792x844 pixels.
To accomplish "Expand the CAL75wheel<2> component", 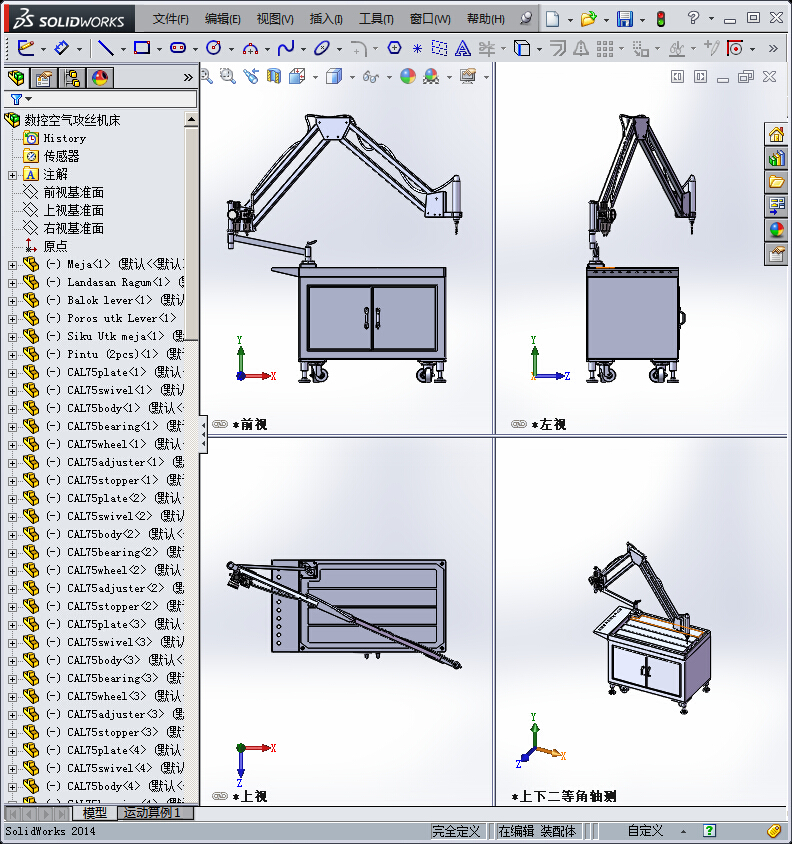I will point(12,571).
